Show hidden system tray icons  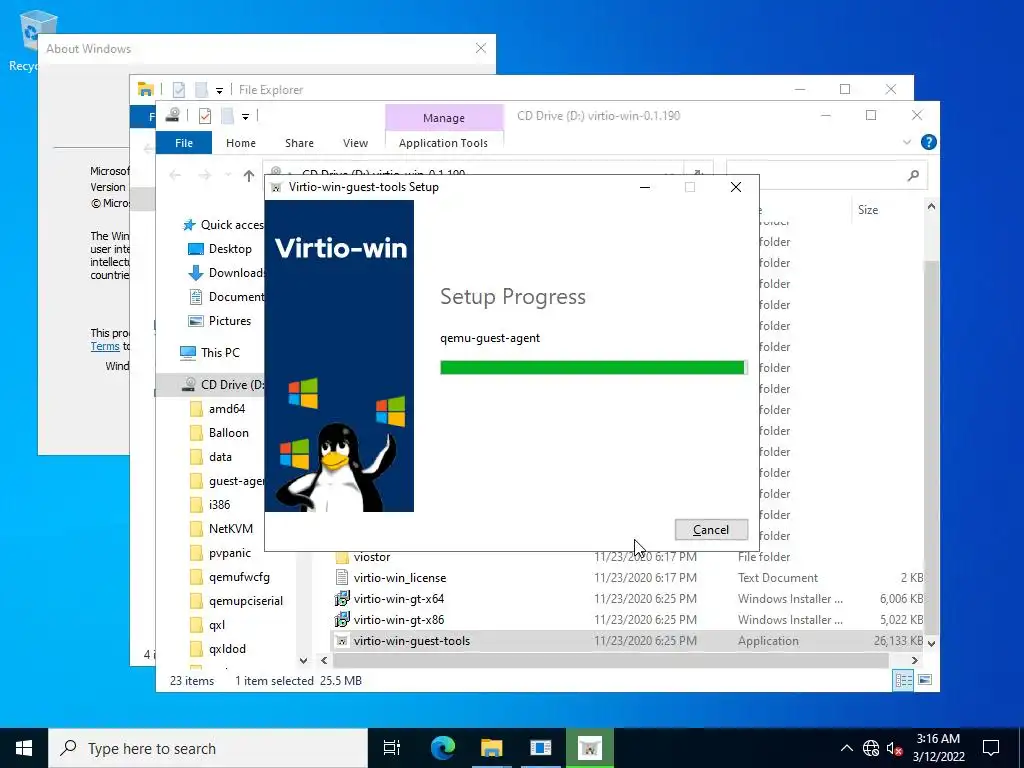846,748
